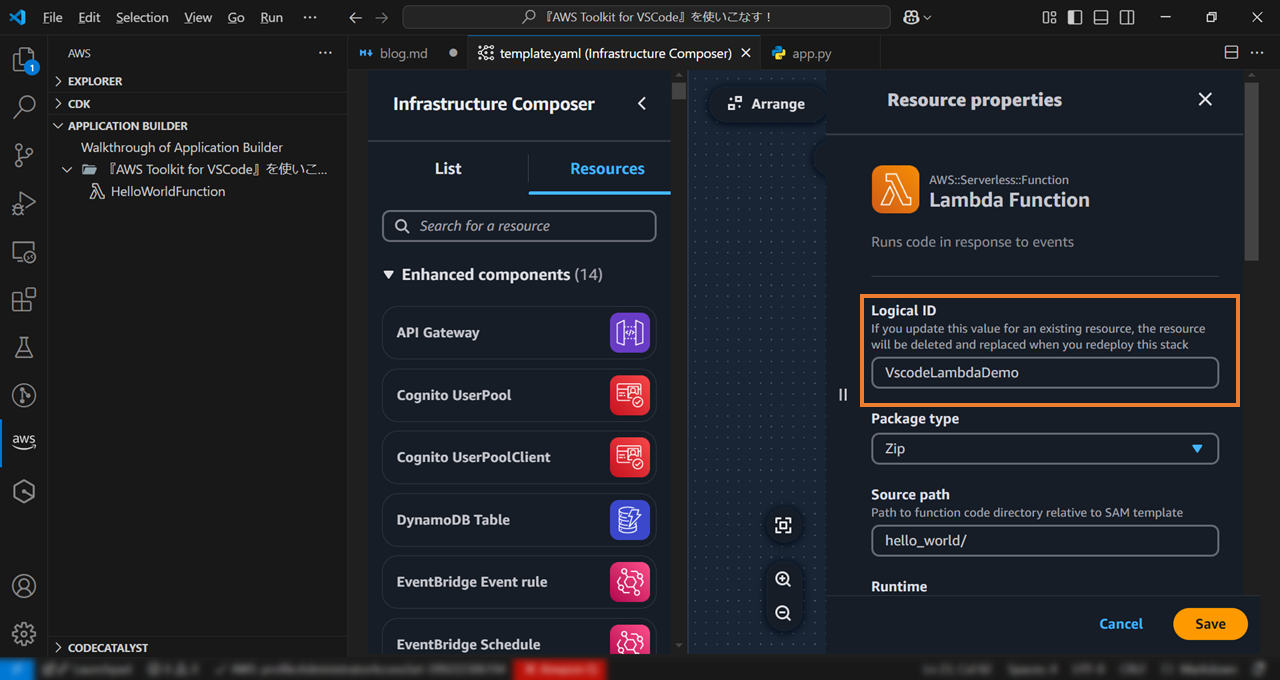Screen dimensions: 1280x680
Task: Click the fit-to-view icon on the canvas
Action: pos(783,525)
